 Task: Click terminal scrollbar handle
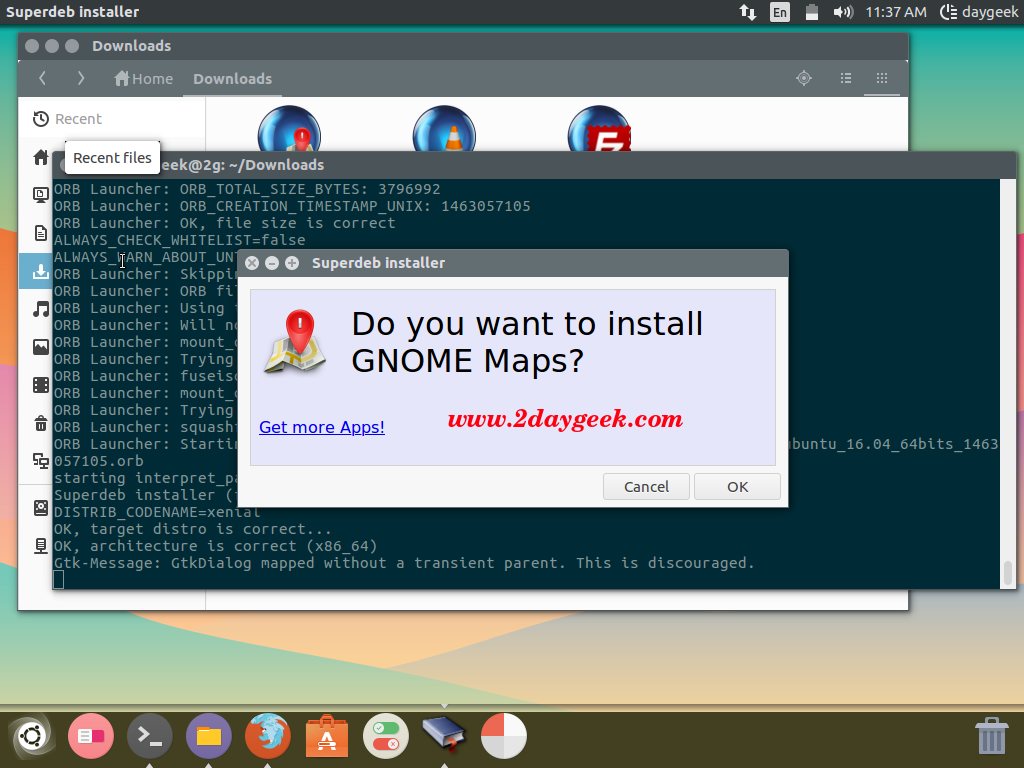point(1008,573)
